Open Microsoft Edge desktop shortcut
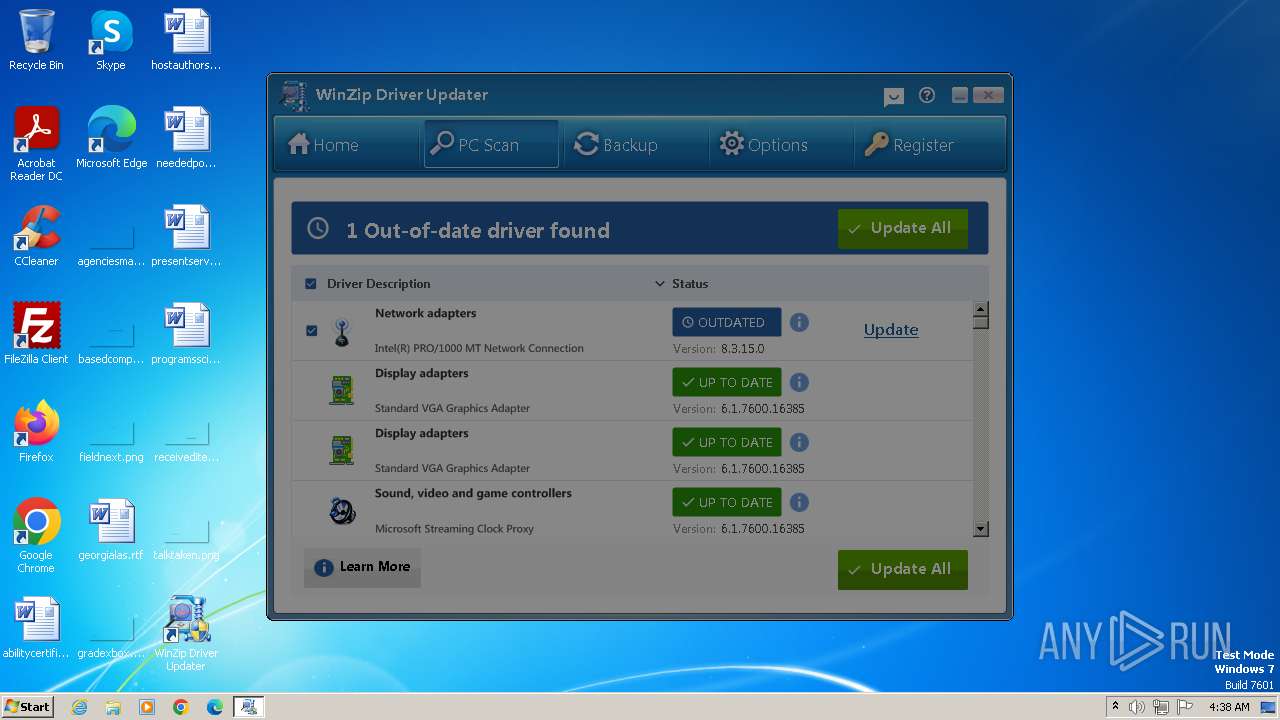1280x720 pixels. pos(111,138)
